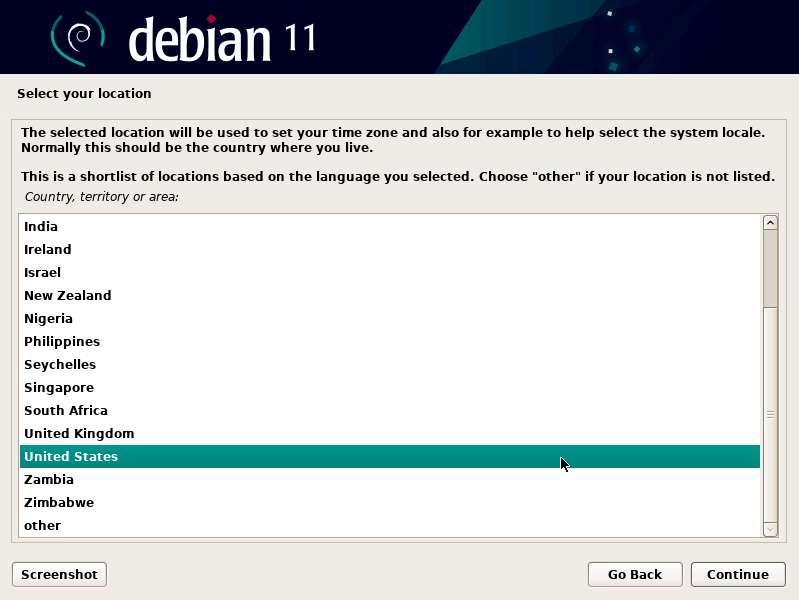The height and width of the screenshot is (600, 799).
Task: Select India from the country list
Action: (41, 226)
